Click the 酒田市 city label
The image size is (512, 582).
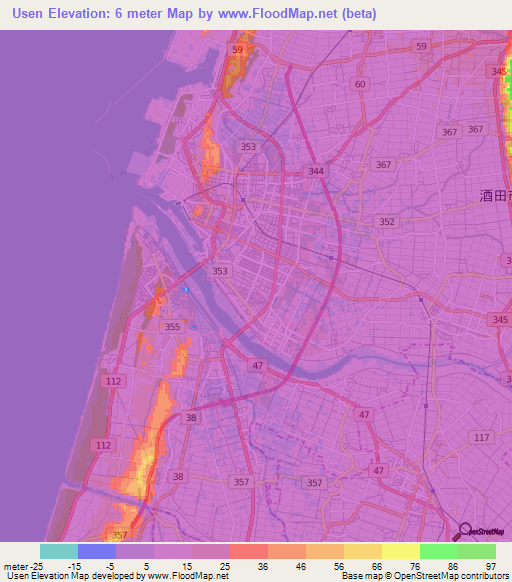(495, 196)
